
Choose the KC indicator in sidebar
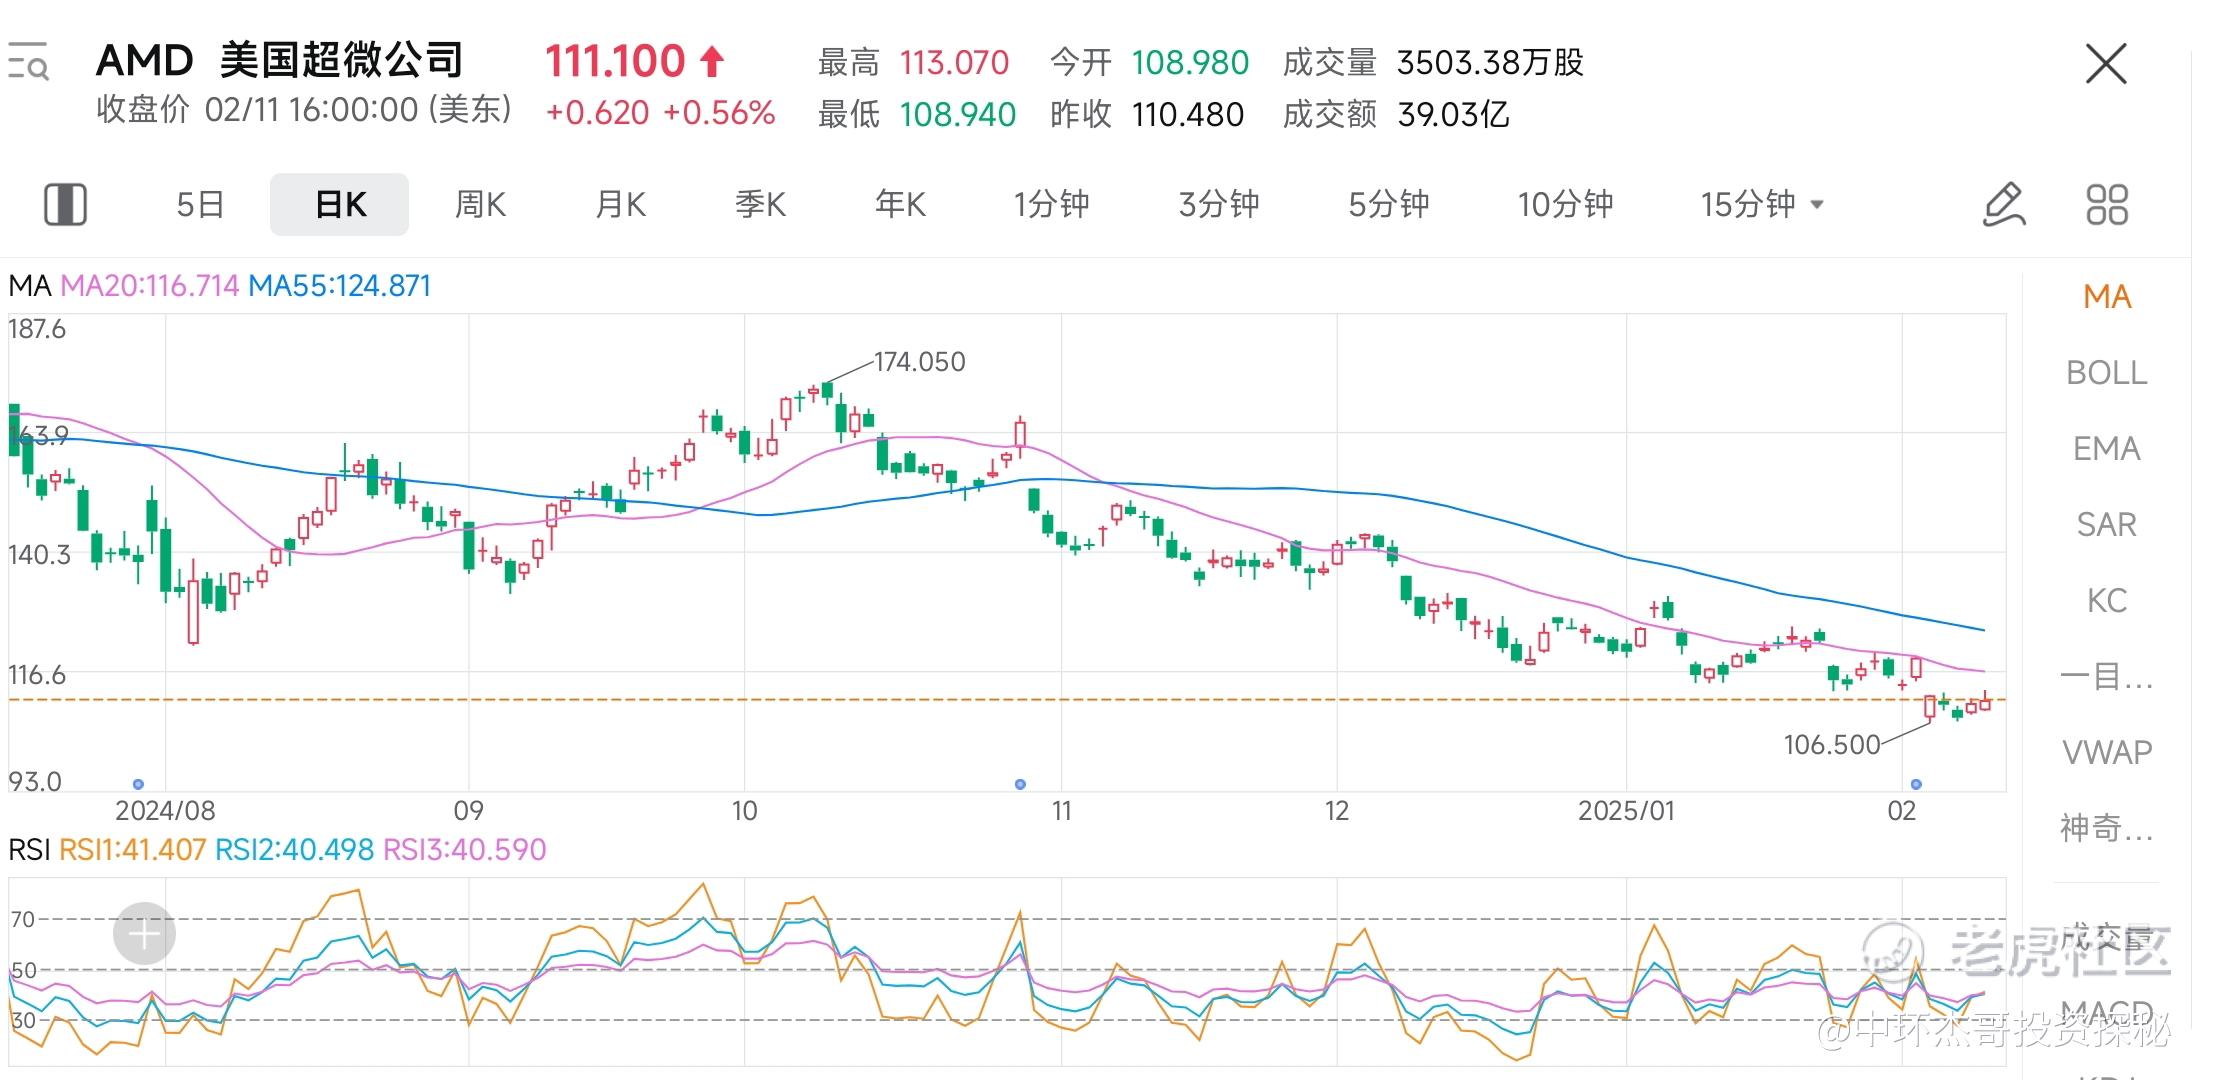click(2106, 601)
